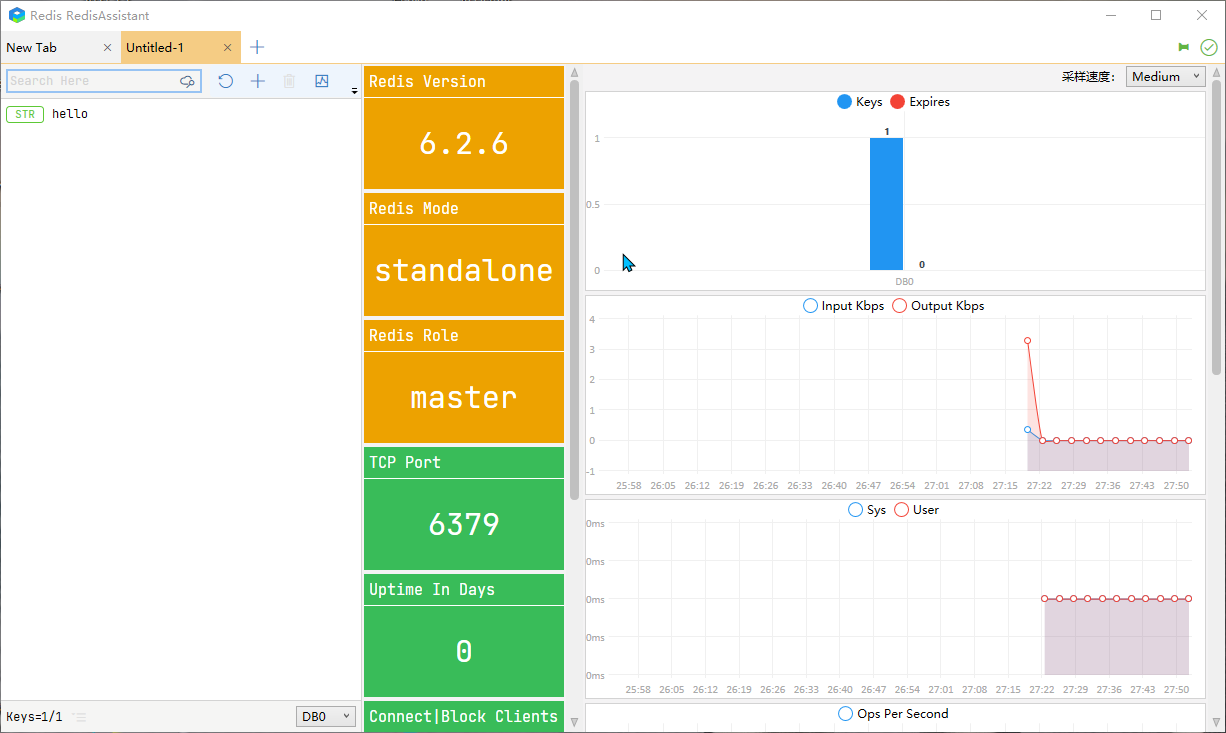
Task: Close the New Tab tab
Action: point(108,47)
